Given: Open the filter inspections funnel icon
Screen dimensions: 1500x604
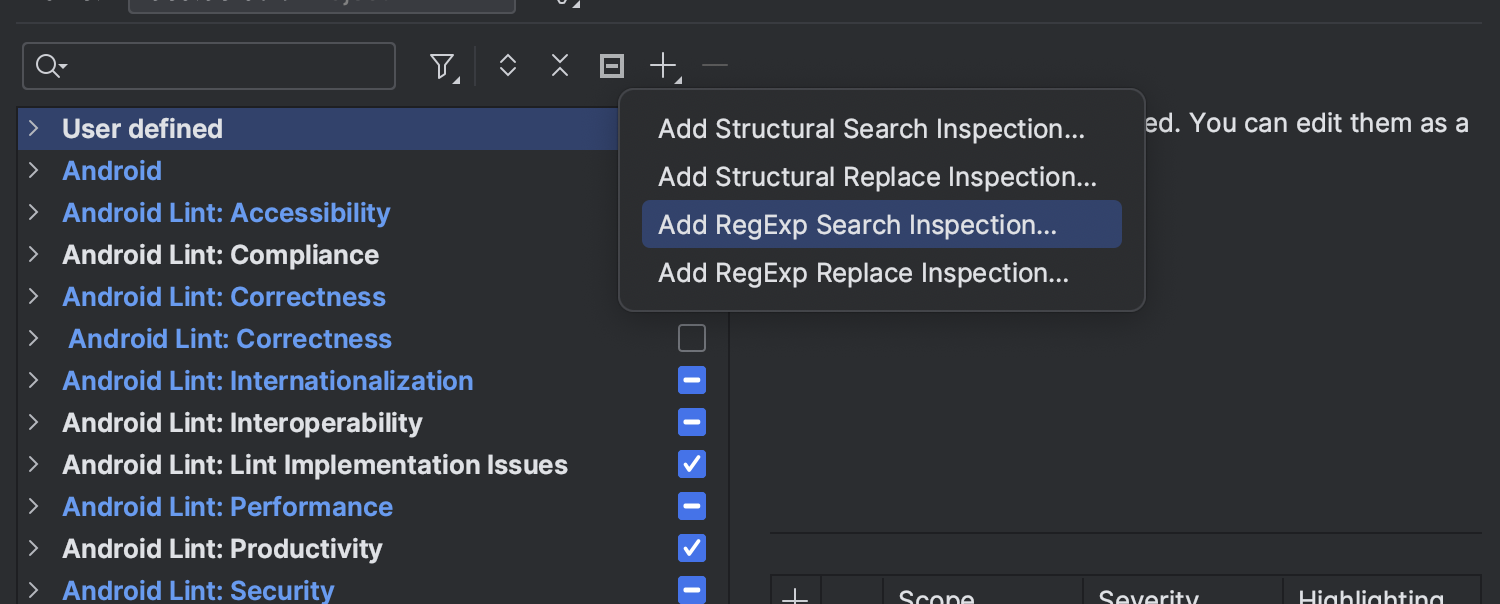Looking at the screenshot, I should 442,67.
